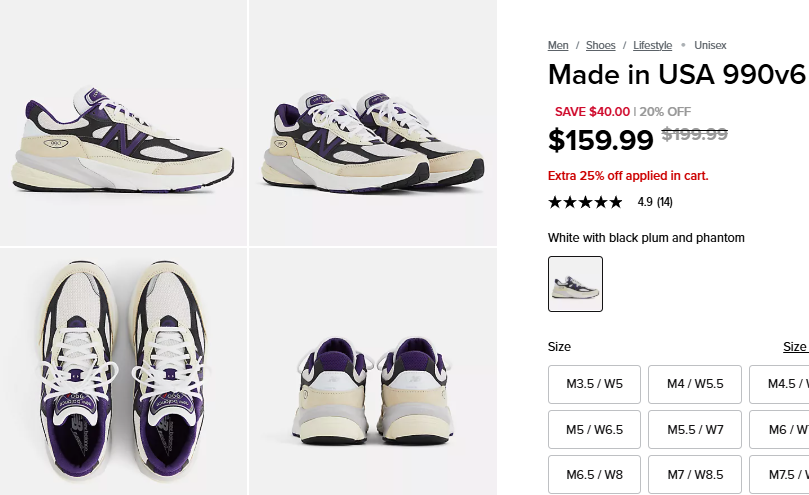Pick the M4.5 size option
The width and height of the screenshot is (809, 495).
(781, 384)
